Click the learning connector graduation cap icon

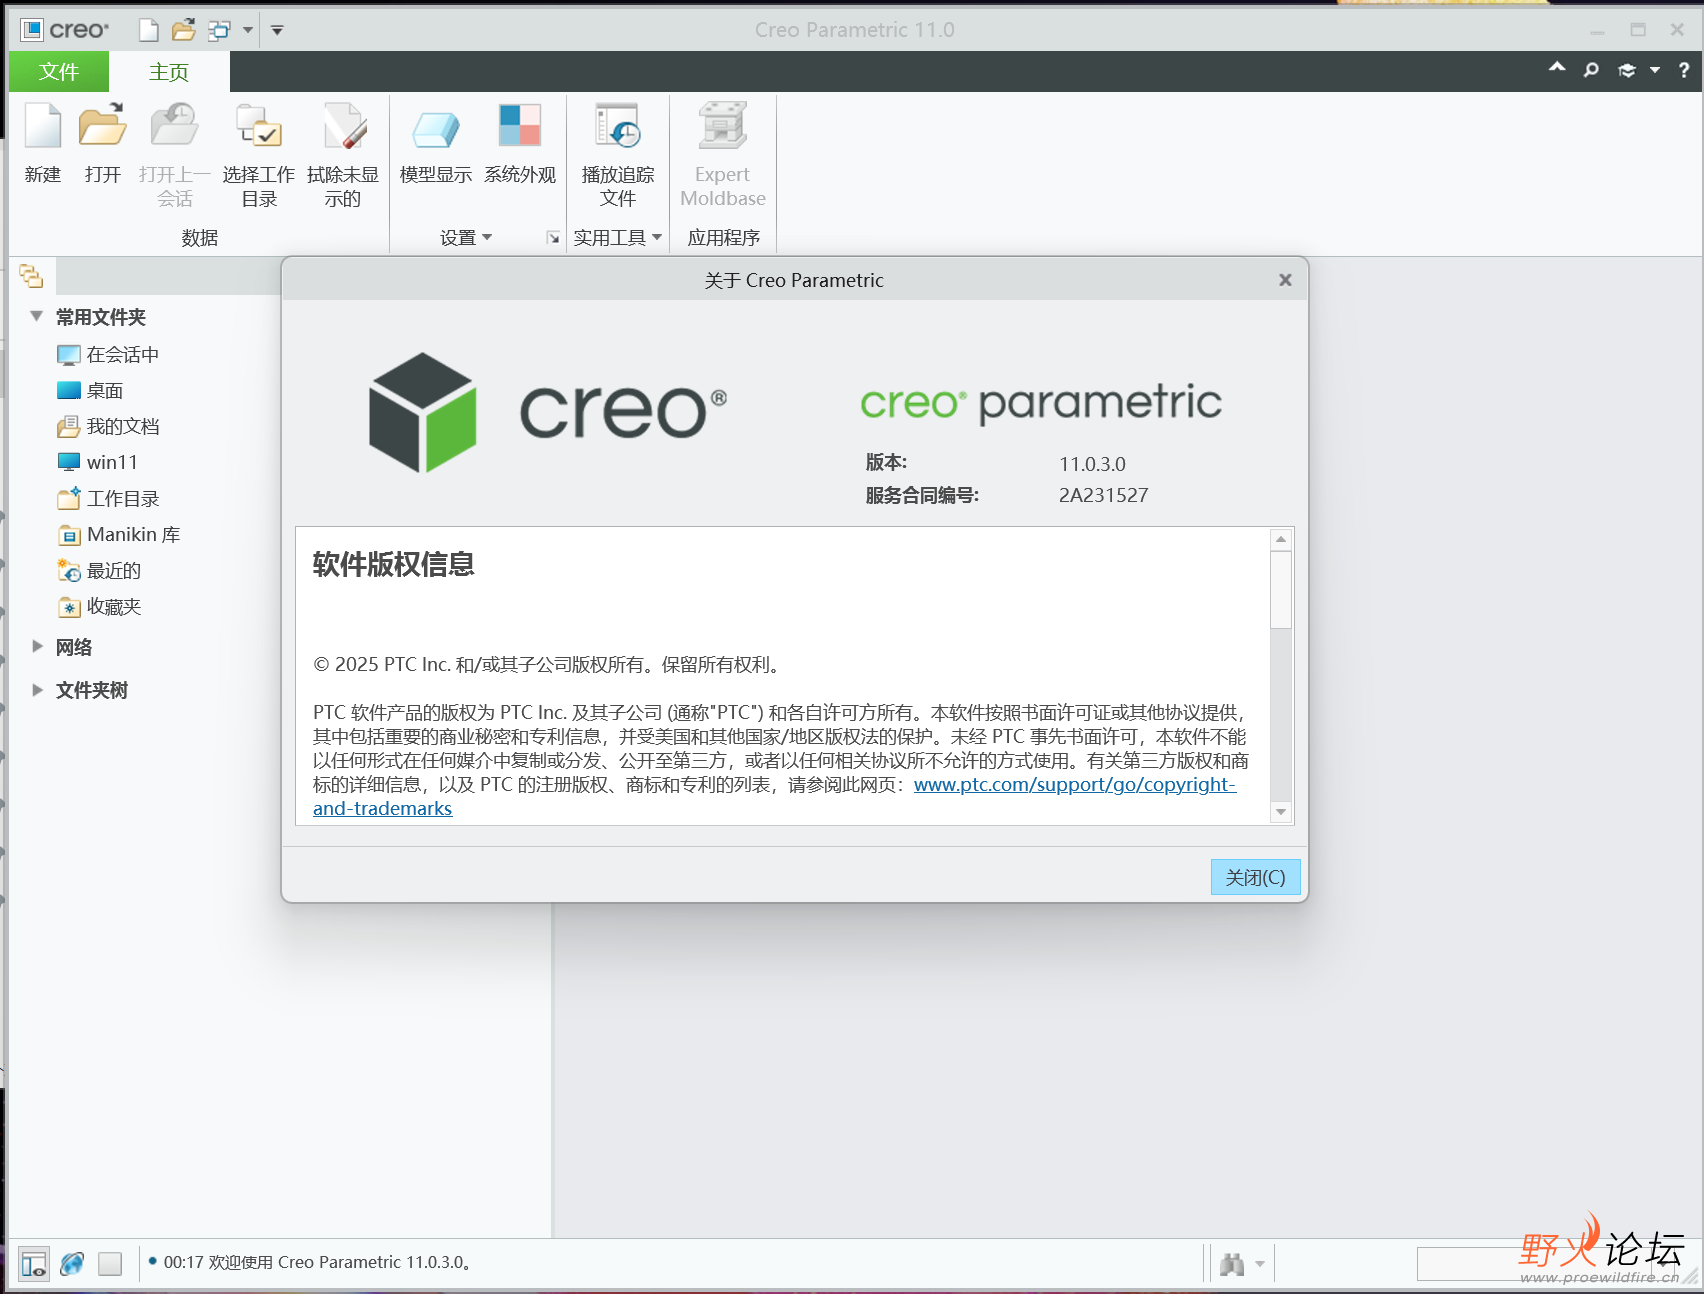[1627, 70]
